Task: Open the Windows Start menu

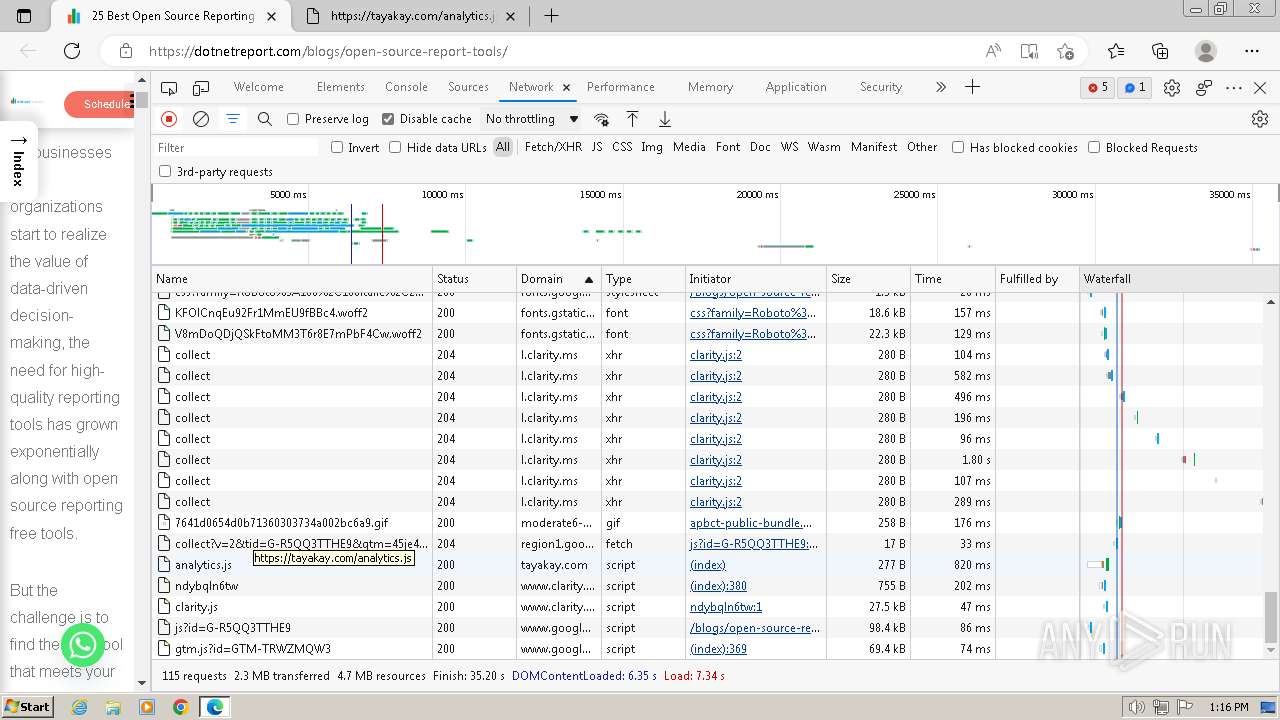Action: (x=28, y=707)
